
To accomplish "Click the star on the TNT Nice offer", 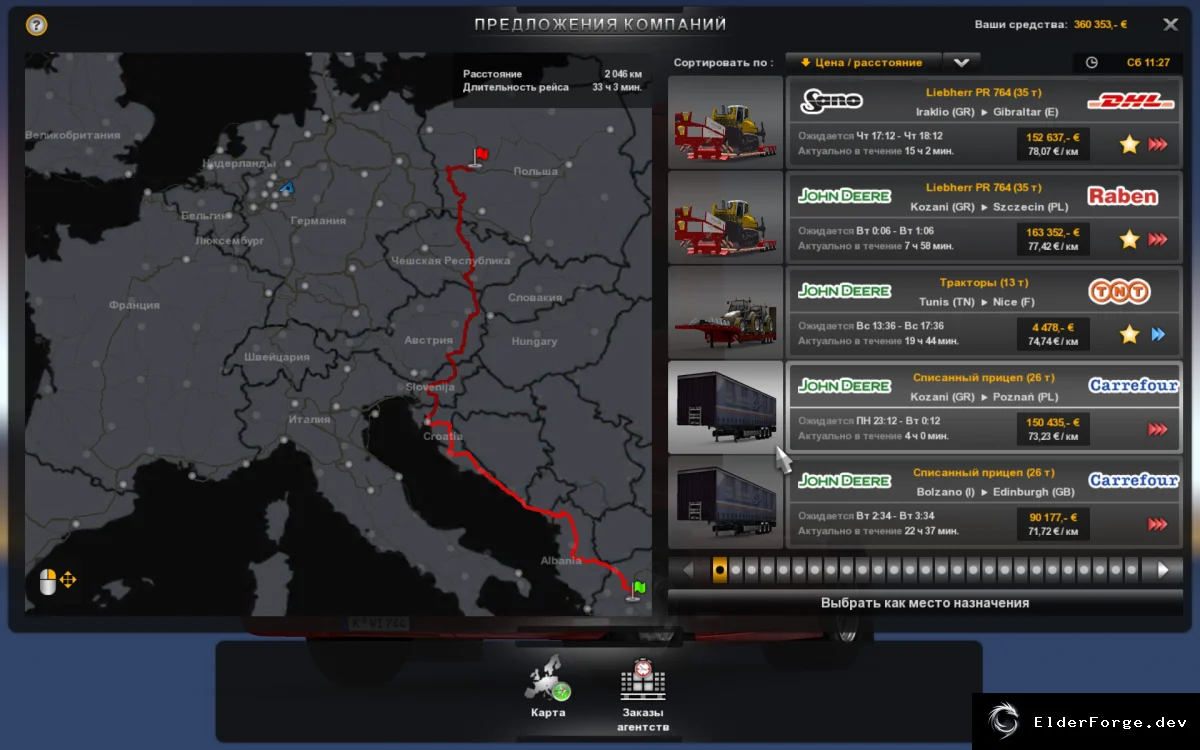I will (1129, 335).
